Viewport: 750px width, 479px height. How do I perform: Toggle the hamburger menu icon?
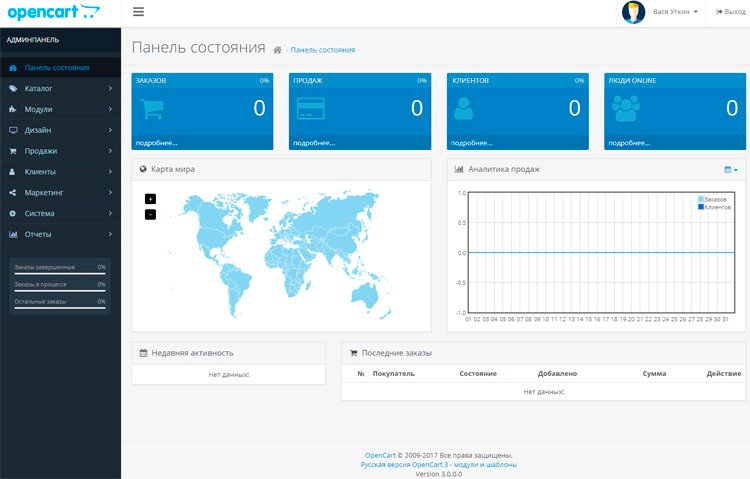click(138, 12)
